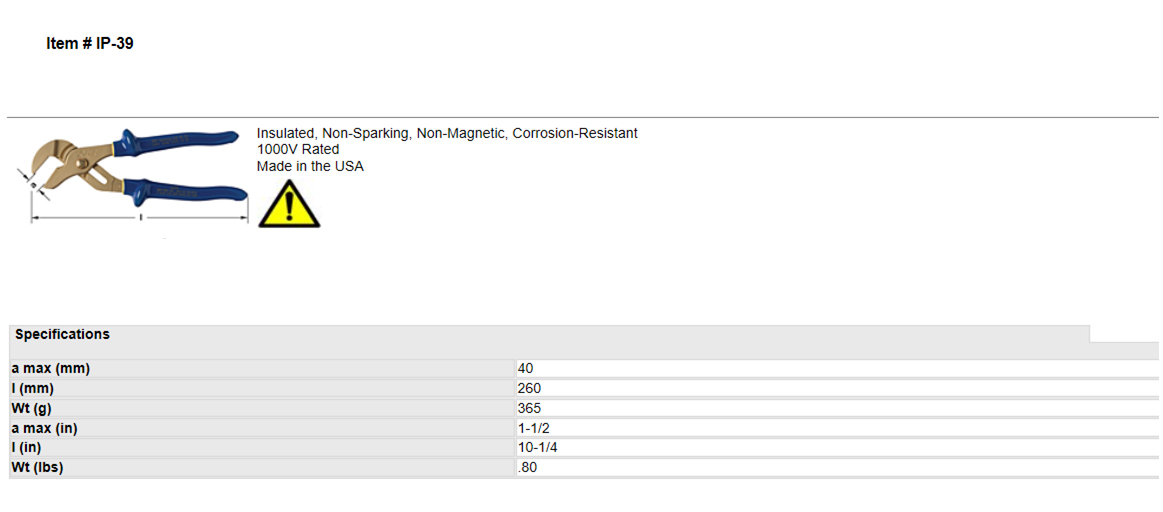The image size is (1163, 512).
Task: Select the 365 weight value
Action: pyautogui.click(x=530, y=409)
